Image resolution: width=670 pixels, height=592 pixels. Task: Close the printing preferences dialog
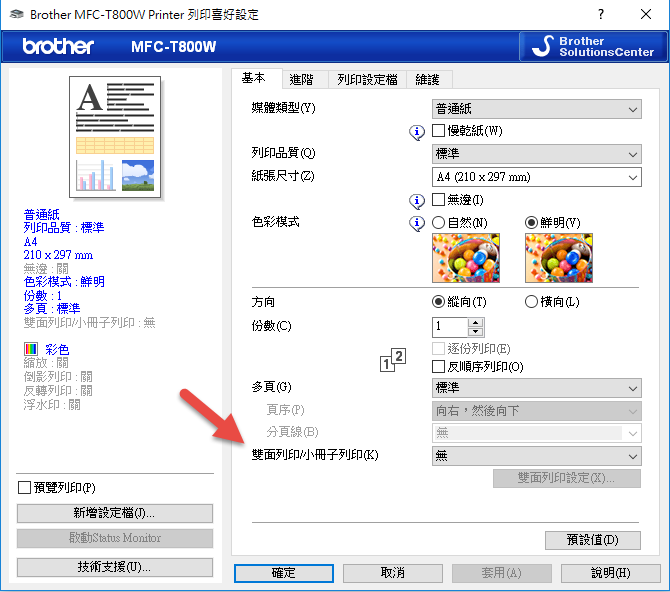646,14
